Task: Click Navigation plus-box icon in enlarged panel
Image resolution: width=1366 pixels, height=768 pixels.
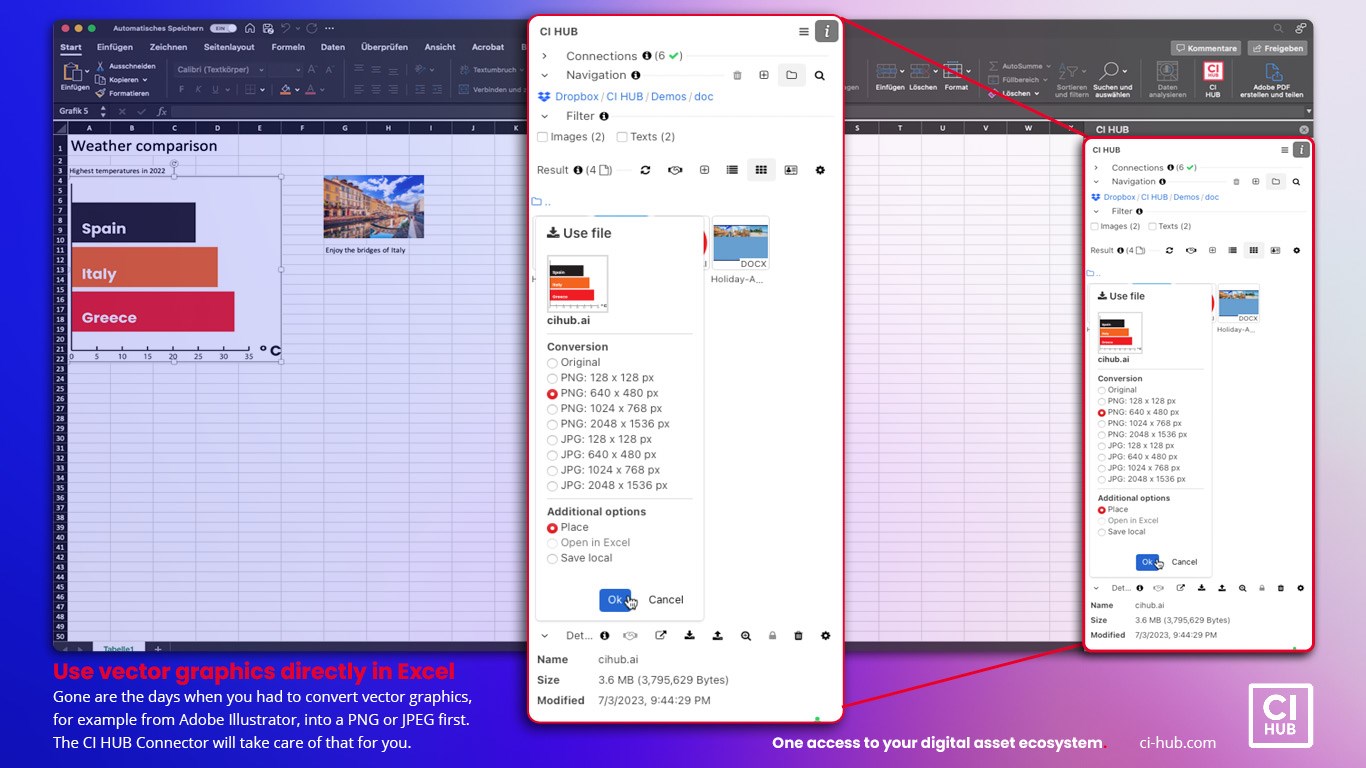Action: (x=764, y=75)
